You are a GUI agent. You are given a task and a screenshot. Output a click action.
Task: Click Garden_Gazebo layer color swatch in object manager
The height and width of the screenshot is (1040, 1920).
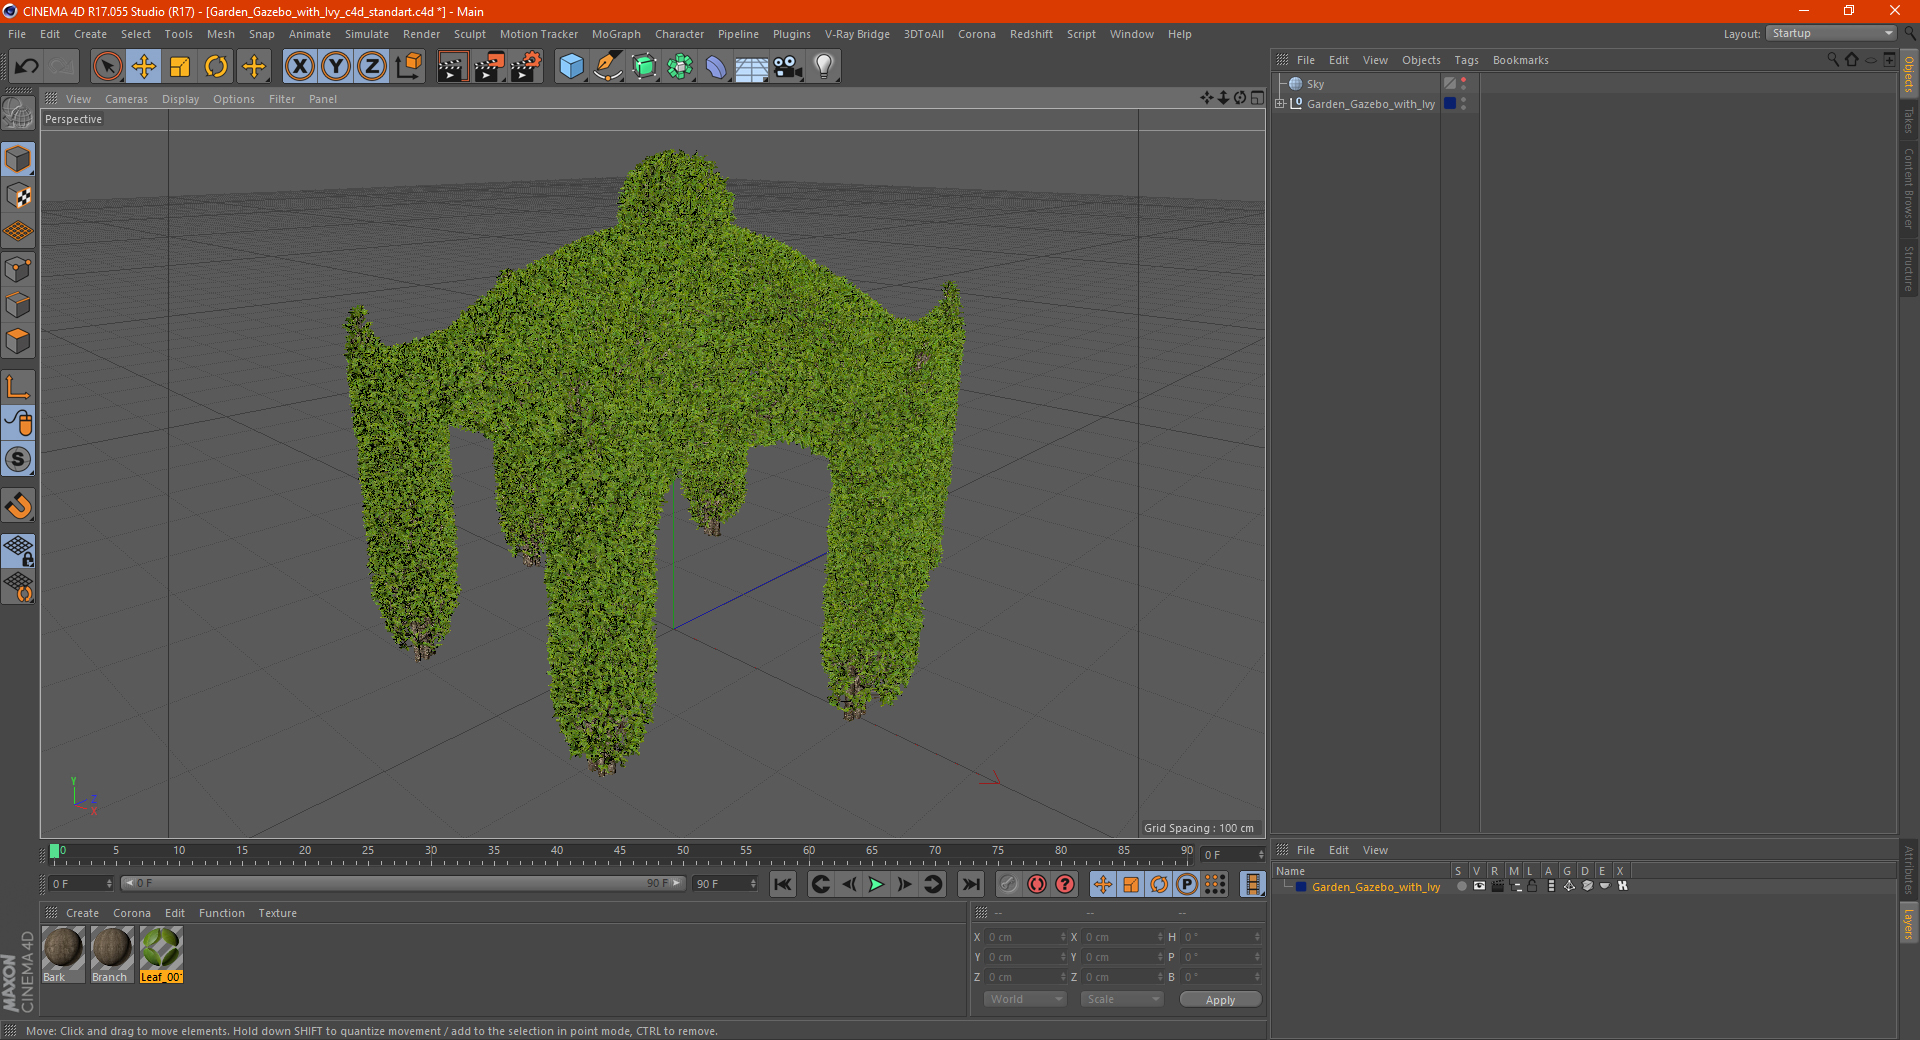[x=1450, y=103]
